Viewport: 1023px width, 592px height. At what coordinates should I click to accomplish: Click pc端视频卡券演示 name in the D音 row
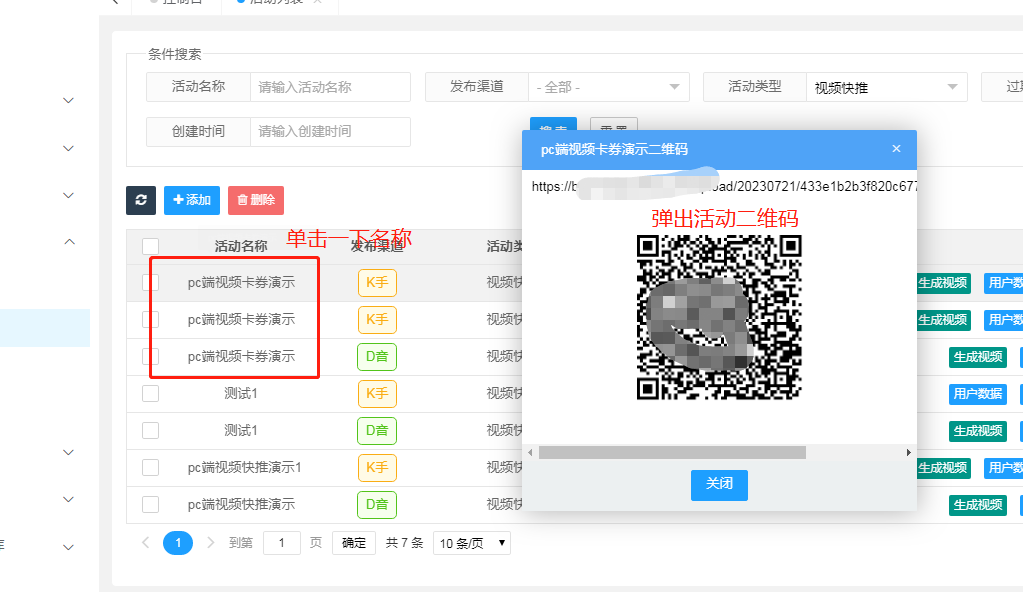pos(241,356)
